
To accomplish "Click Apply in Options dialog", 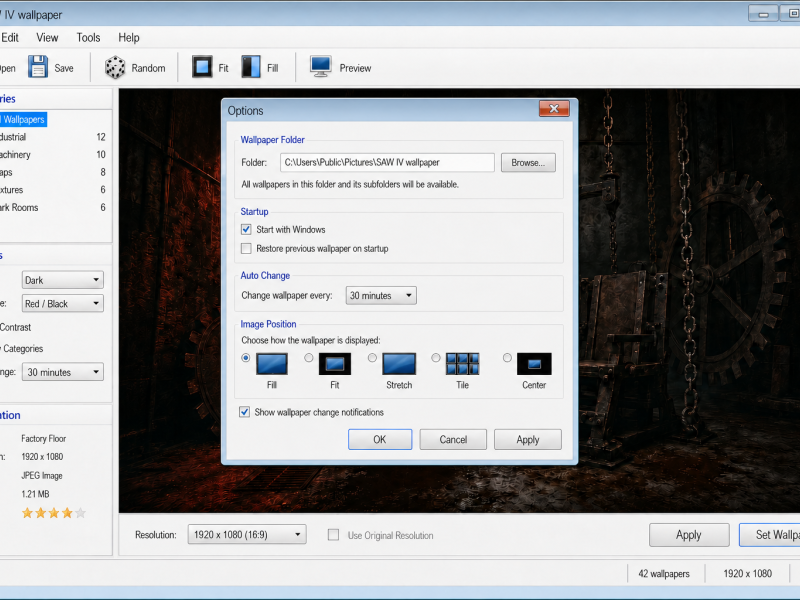I will point(528,439).
